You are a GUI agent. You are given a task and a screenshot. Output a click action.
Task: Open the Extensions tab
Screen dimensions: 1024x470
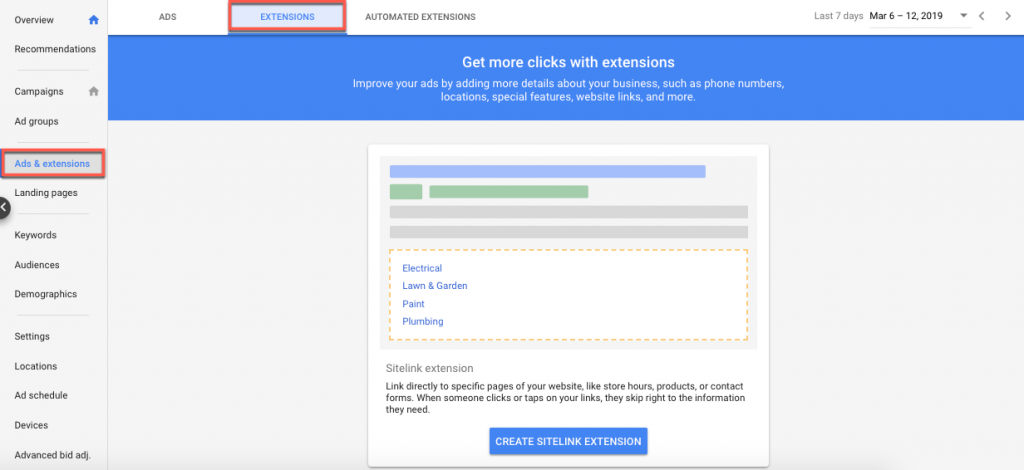point(287,17)
